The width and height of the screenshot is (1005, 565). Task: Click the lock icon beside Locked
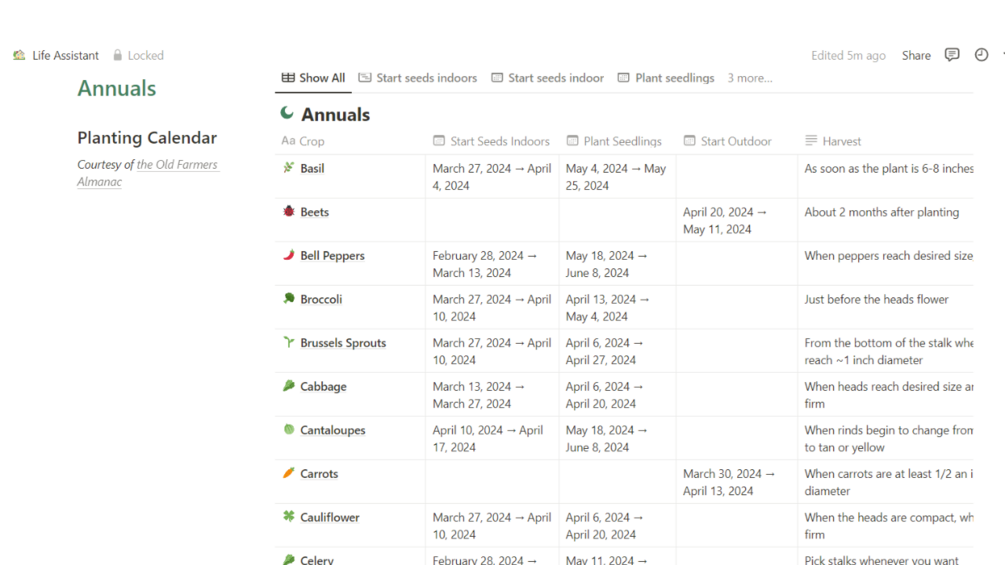118,56
